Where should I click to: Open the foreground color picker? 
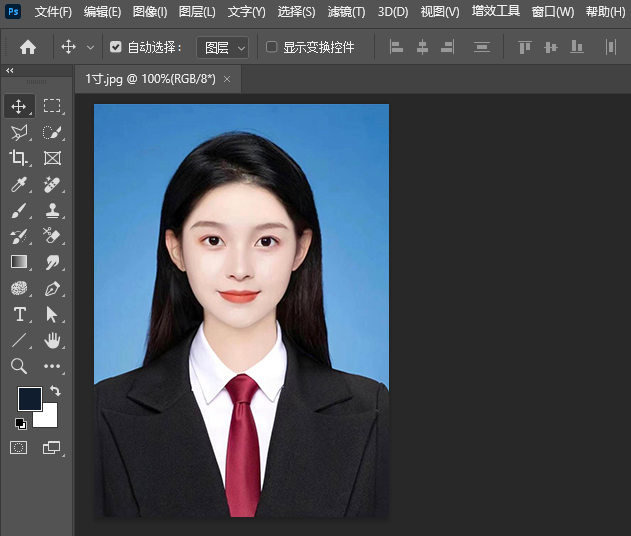point(30,399)
